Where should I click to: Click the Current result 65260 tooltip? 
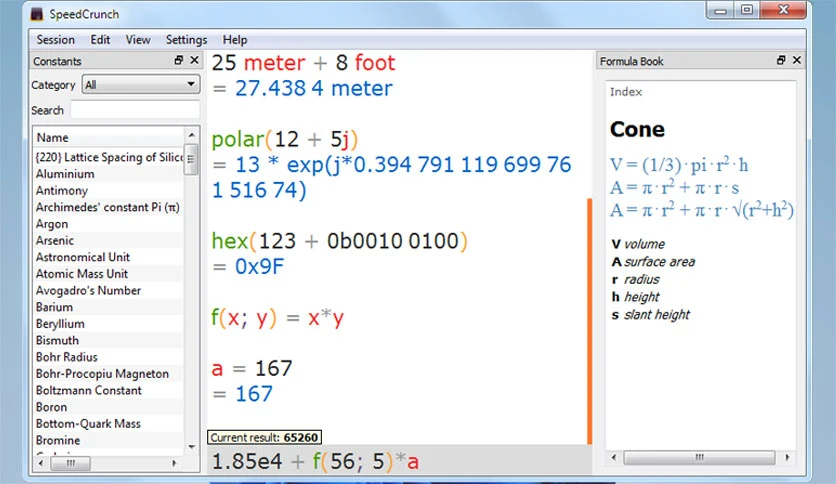[264, 438]
